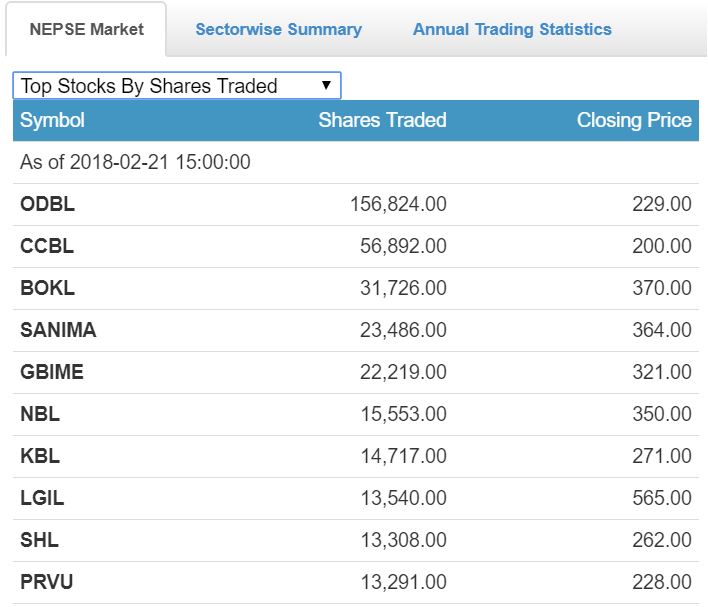Screen dimensions: 708x607
Task: Select the NBL stock symbol
Action: click(40, 414)
